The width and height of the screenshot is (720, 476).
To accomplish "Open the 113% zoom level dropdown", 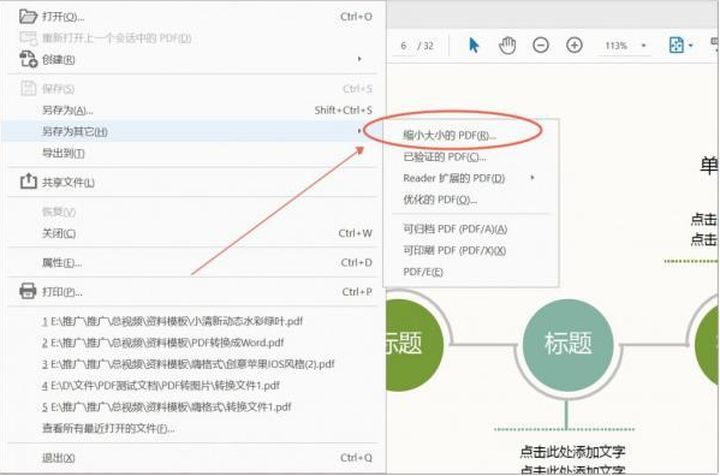I will pyautogui.click(x=643, y=45).
